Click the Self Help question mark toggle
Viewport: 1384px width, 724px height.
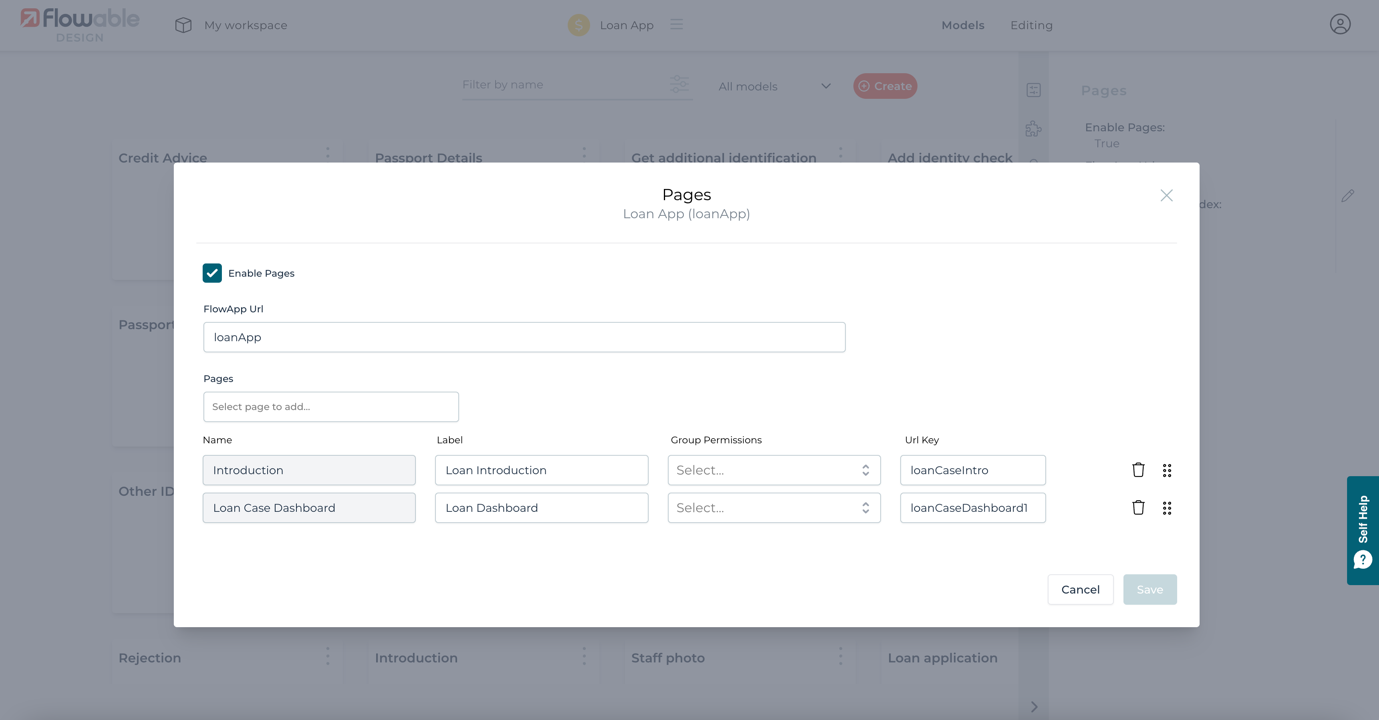(x=1361, y=560)
